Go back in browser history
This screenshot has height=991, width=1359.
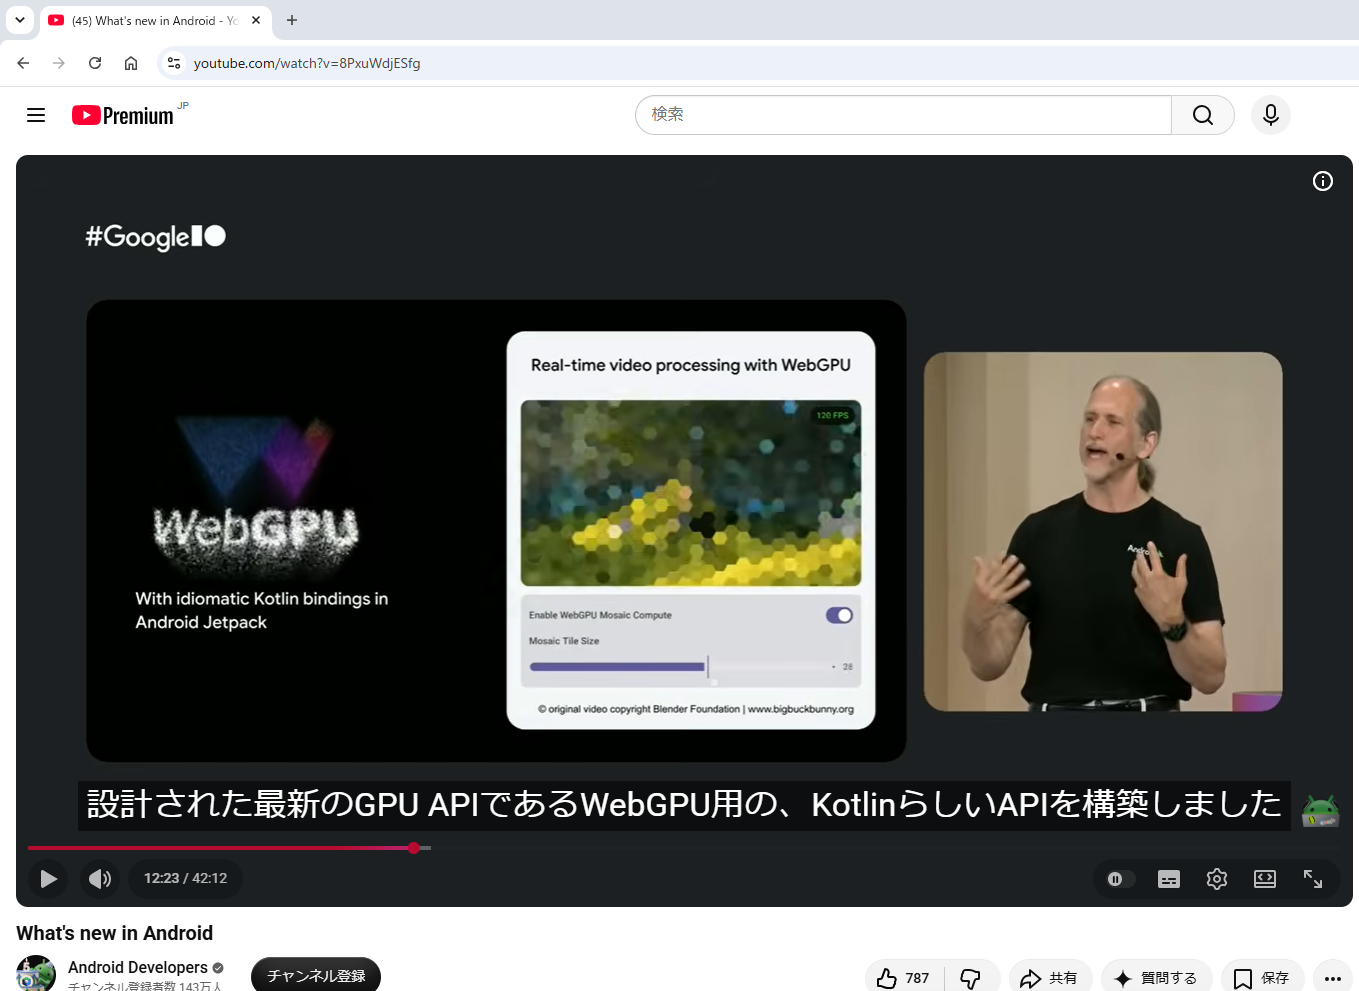point(23,63)
